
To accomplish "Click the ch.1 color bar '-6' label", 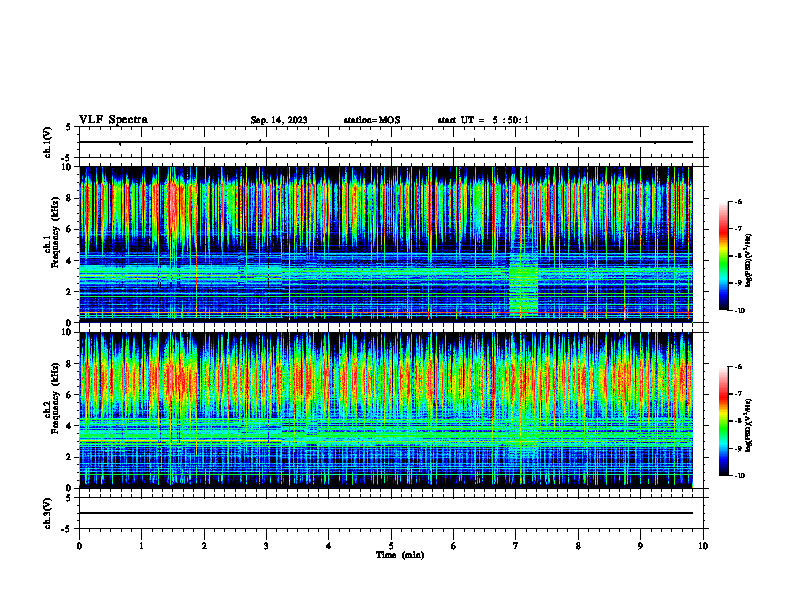I will point(738,201).
